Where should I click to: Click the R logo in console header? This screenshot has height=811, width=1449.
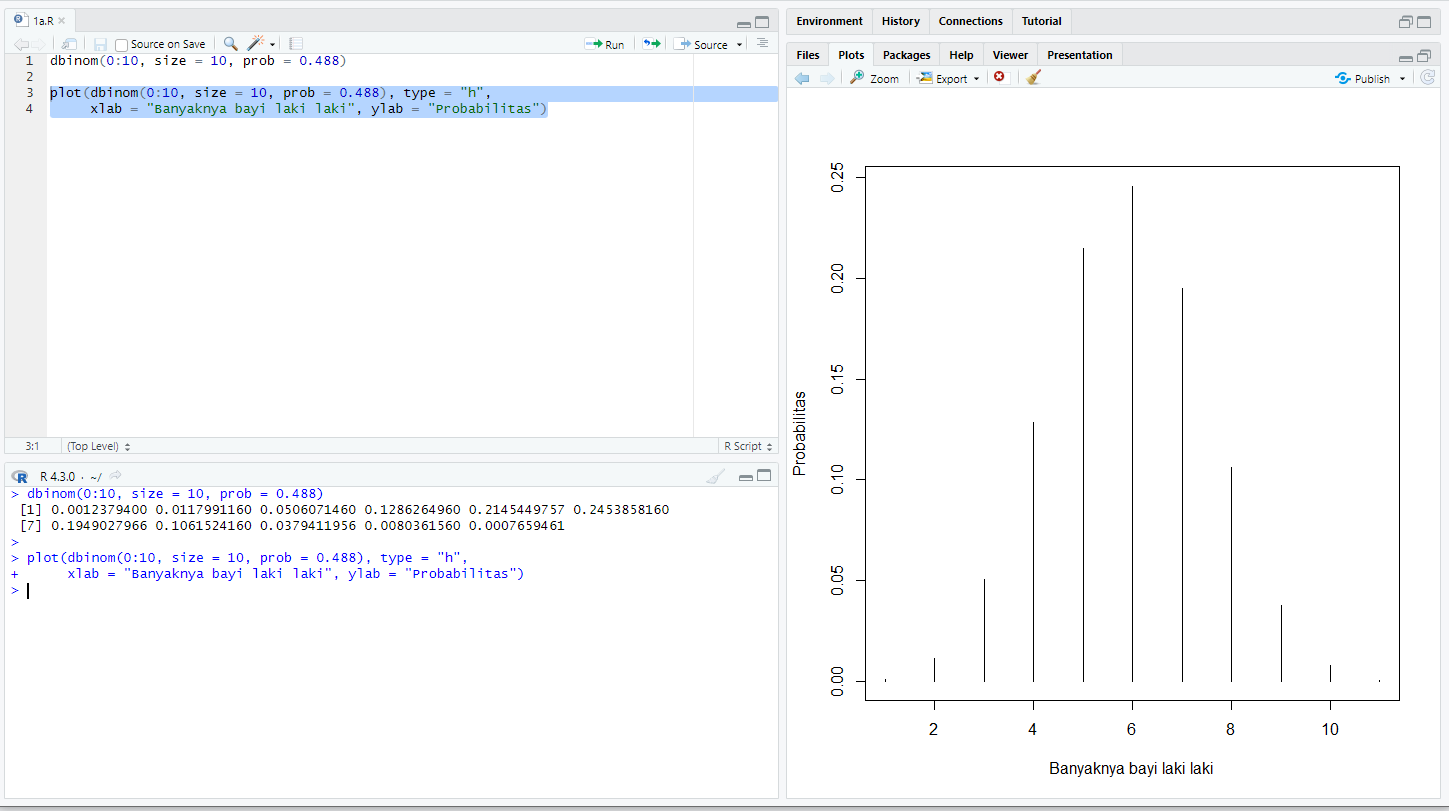(20, 476)
